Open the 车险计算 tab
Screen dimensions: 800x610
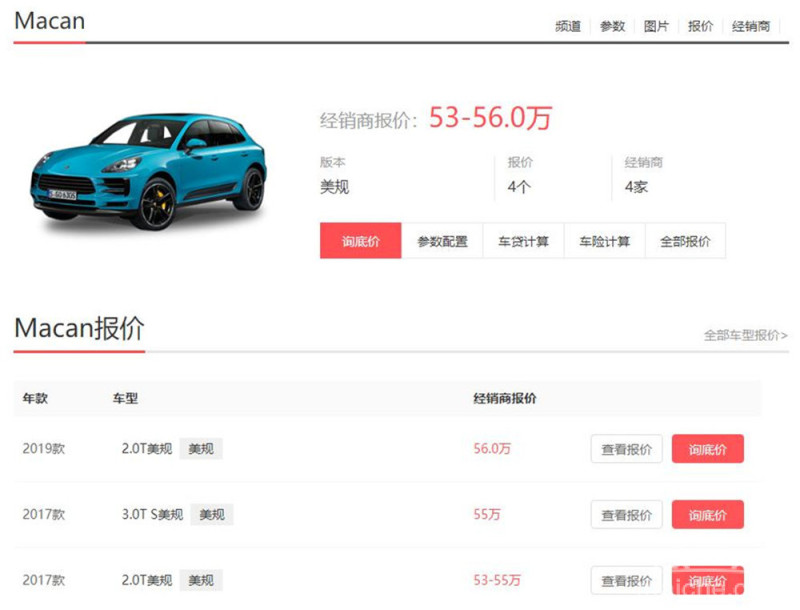click(x=604, y=241)
